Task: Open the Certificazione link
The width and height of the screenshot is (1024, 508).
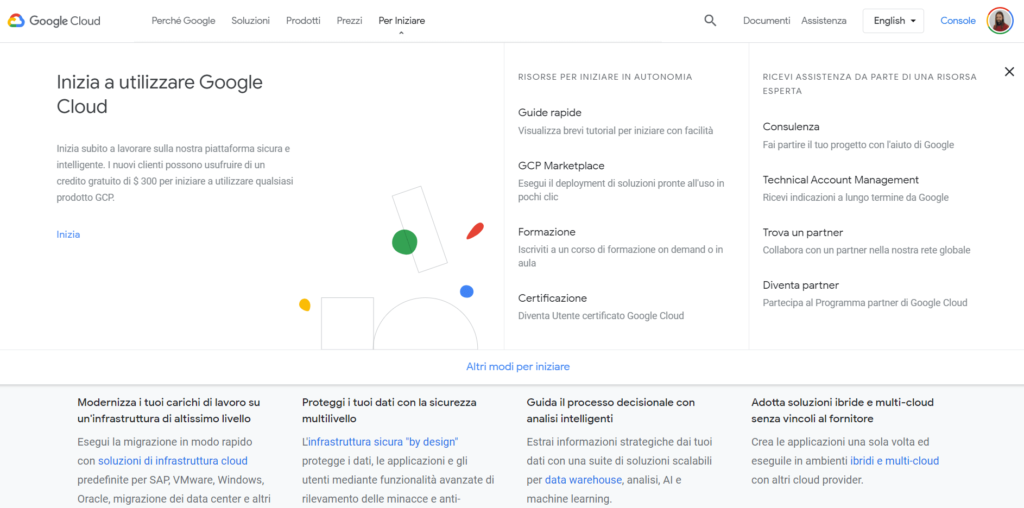Action: point(552,298)
